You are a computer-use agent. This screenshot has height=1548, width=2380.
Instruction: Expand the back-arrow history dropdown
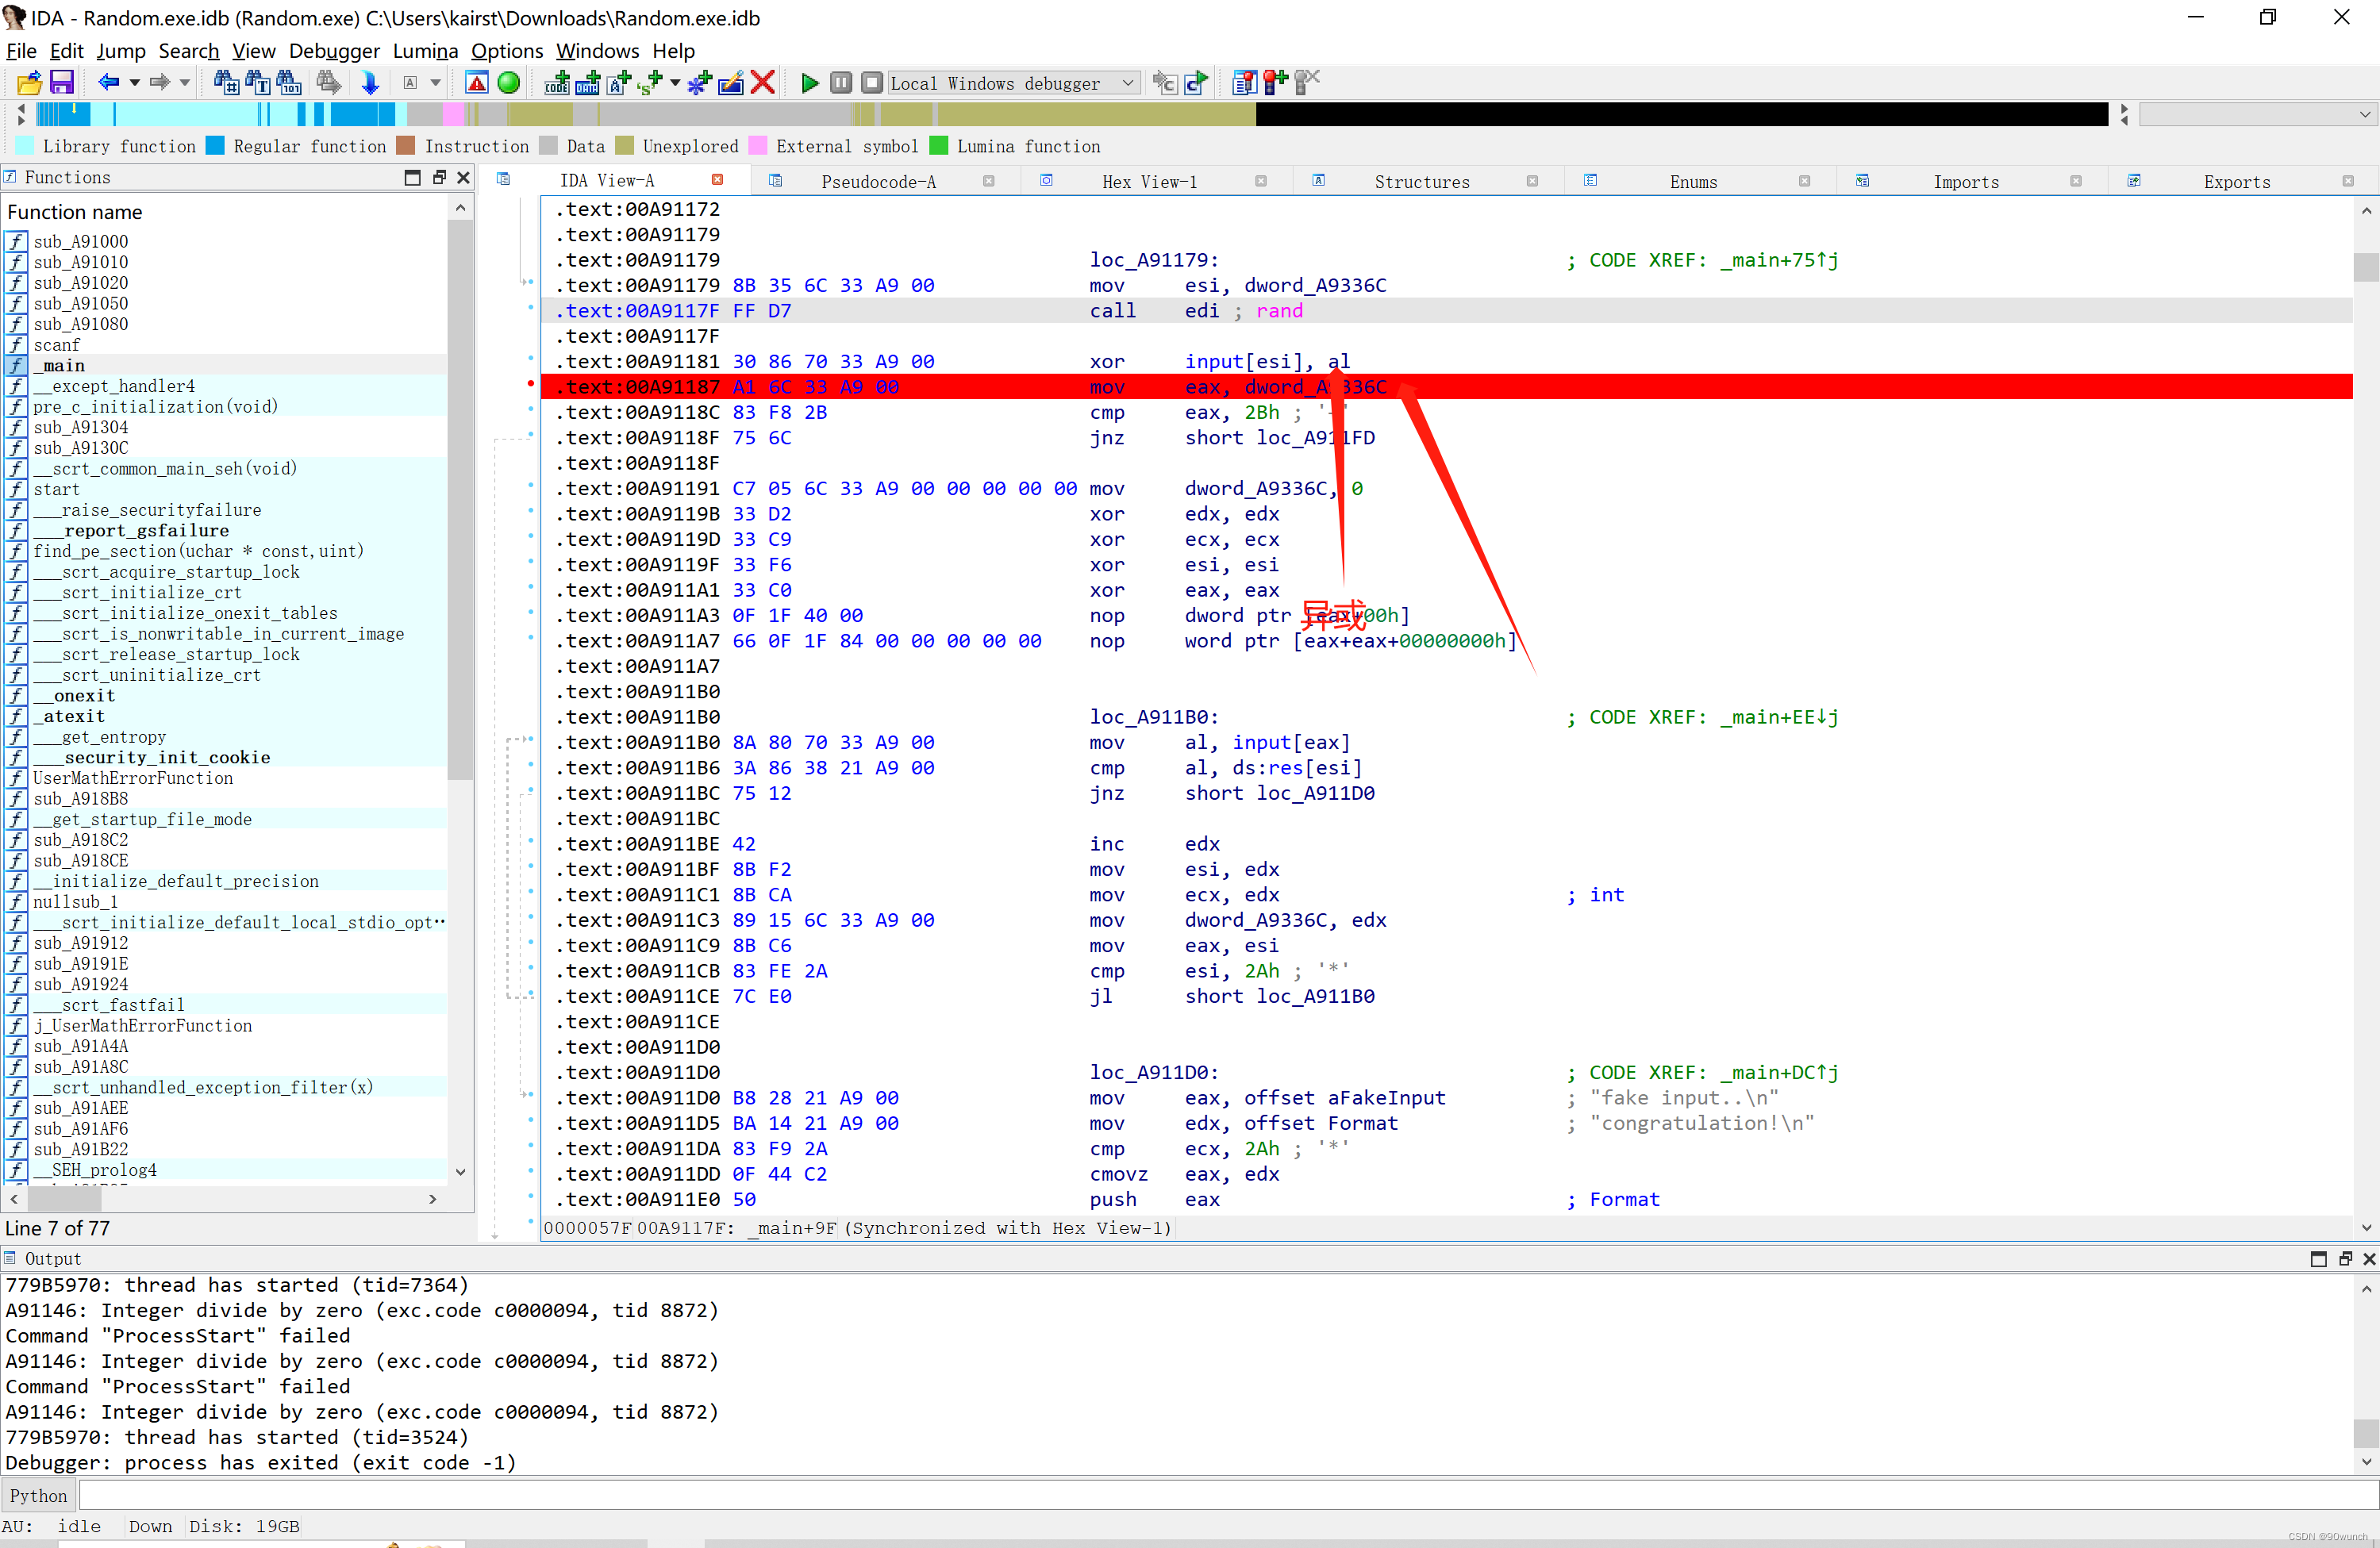(134, 83)
